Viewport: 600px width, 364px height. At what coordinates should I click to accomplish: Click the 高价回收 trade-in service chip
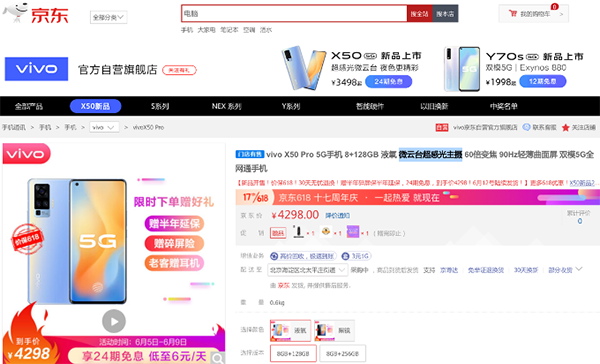303,256
